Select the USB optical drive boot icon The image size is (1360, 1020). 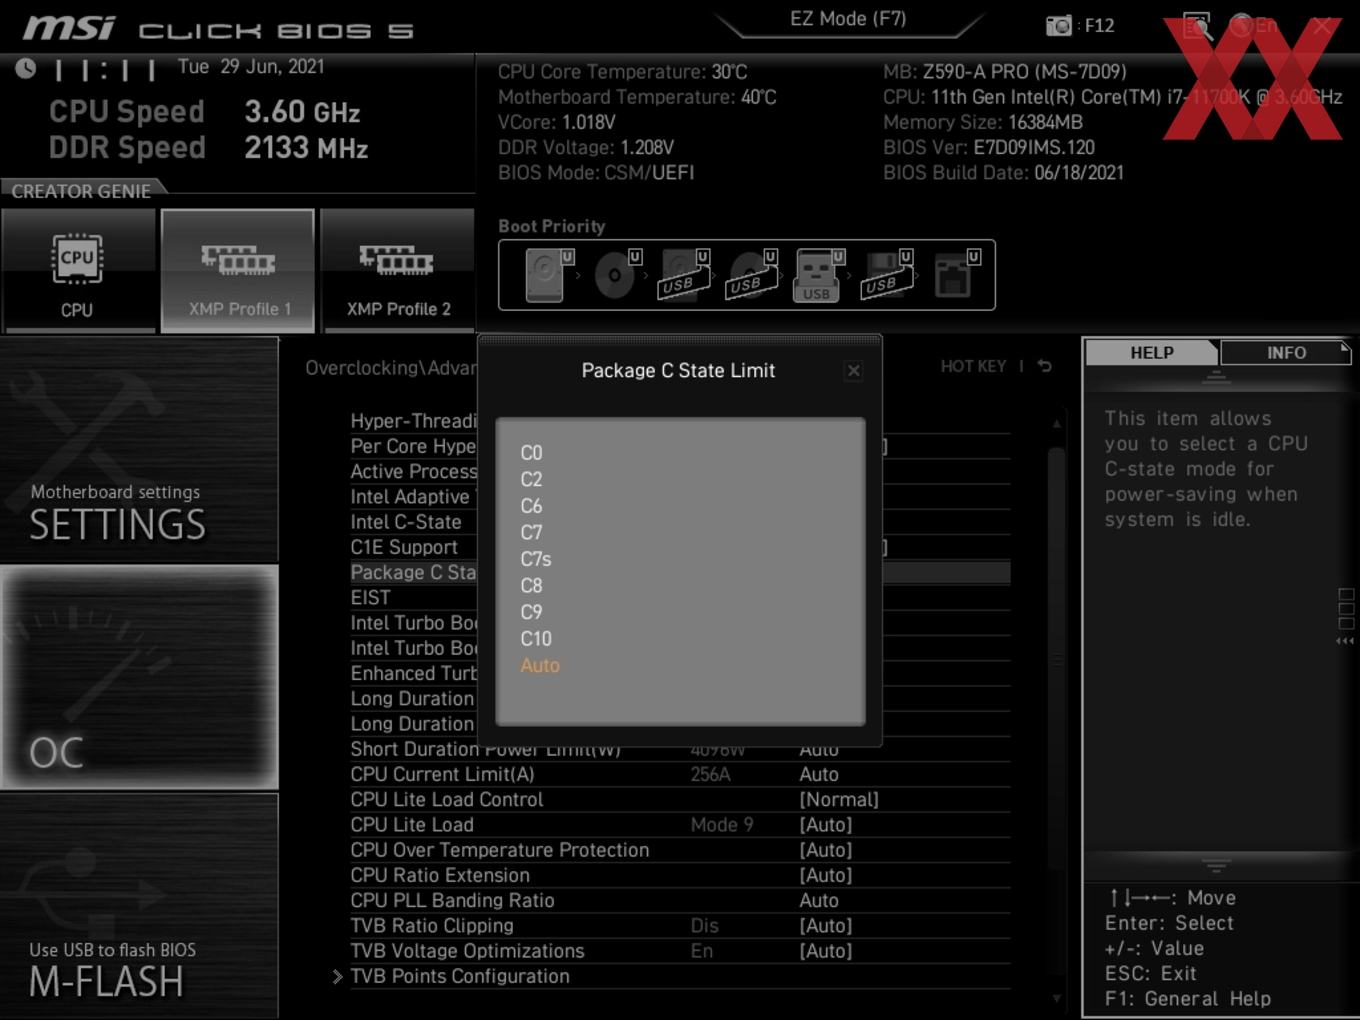click(750, 275)
